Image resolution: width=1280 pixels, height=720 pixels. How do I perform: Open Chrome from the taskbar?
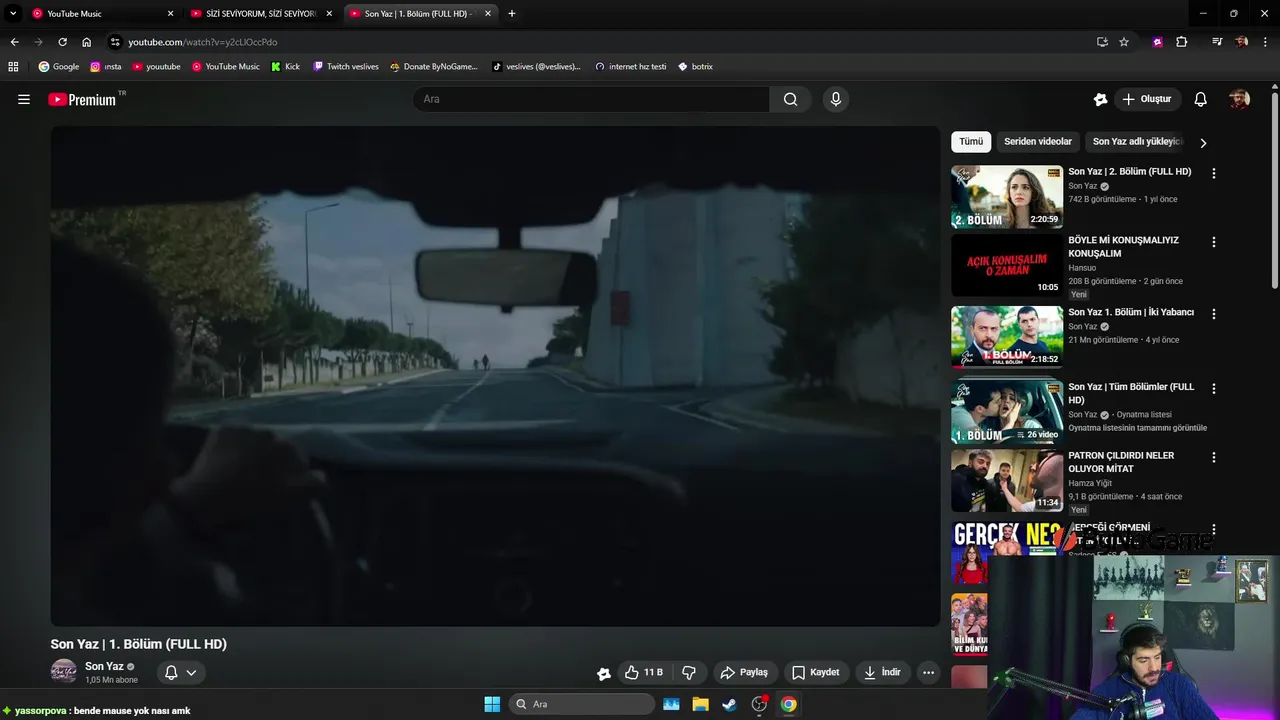(789, 704)
